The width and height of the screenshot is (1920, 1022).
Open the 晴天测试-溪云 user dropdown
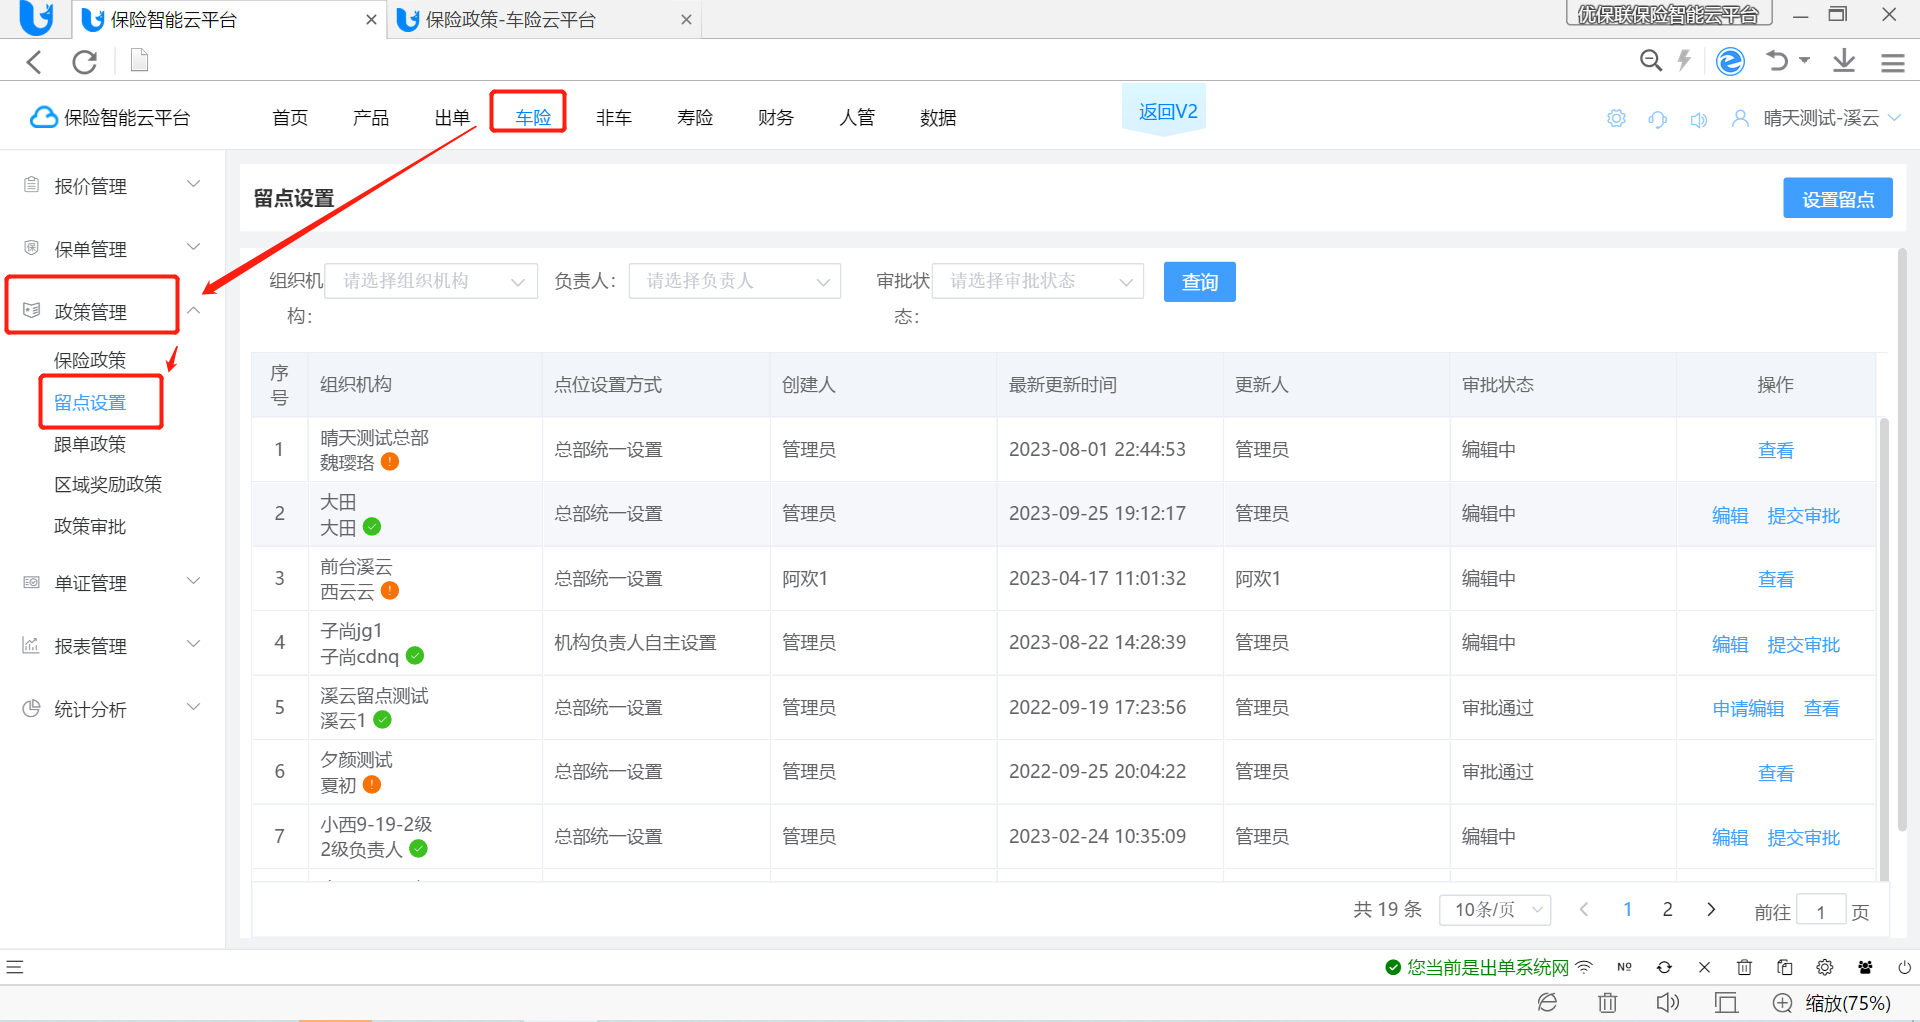click(x=1832, y=118)
